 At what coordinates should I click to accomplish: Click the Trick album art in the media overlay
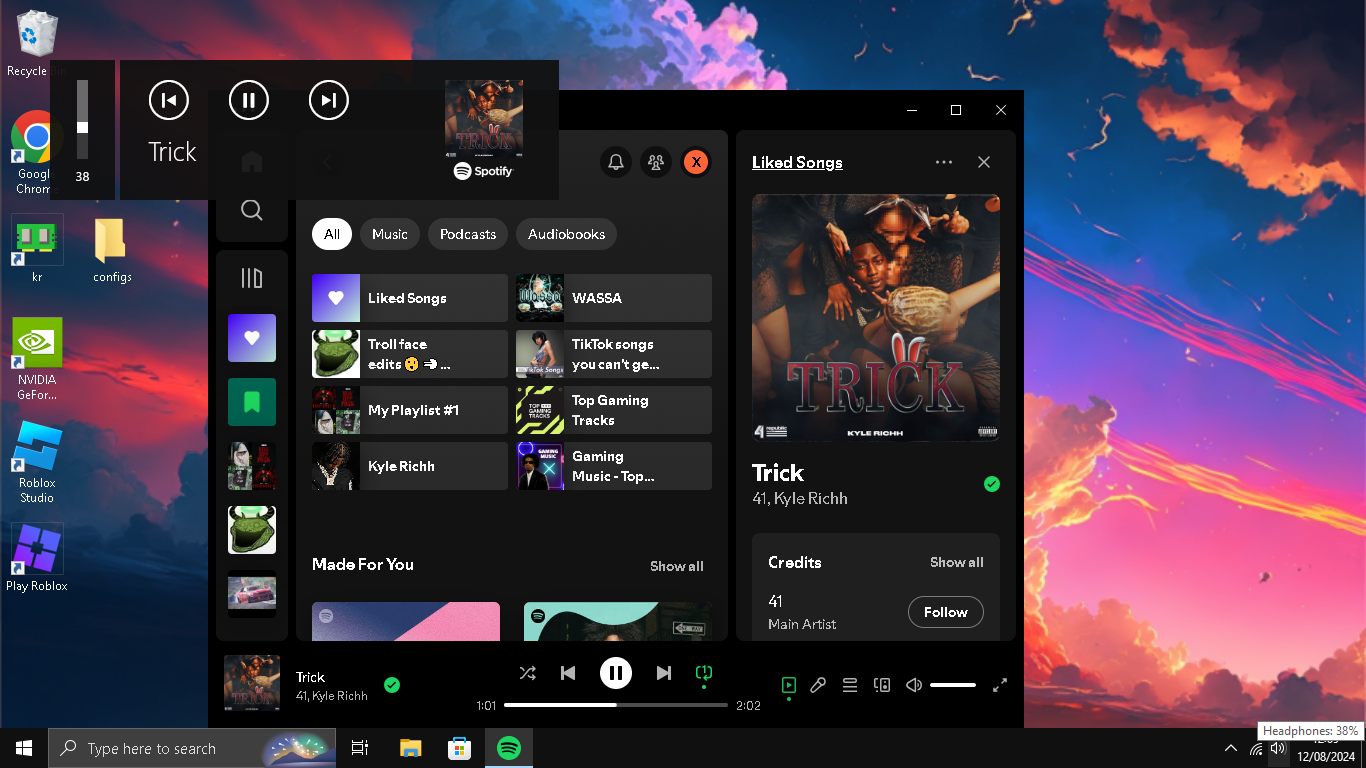pos(484,117)
